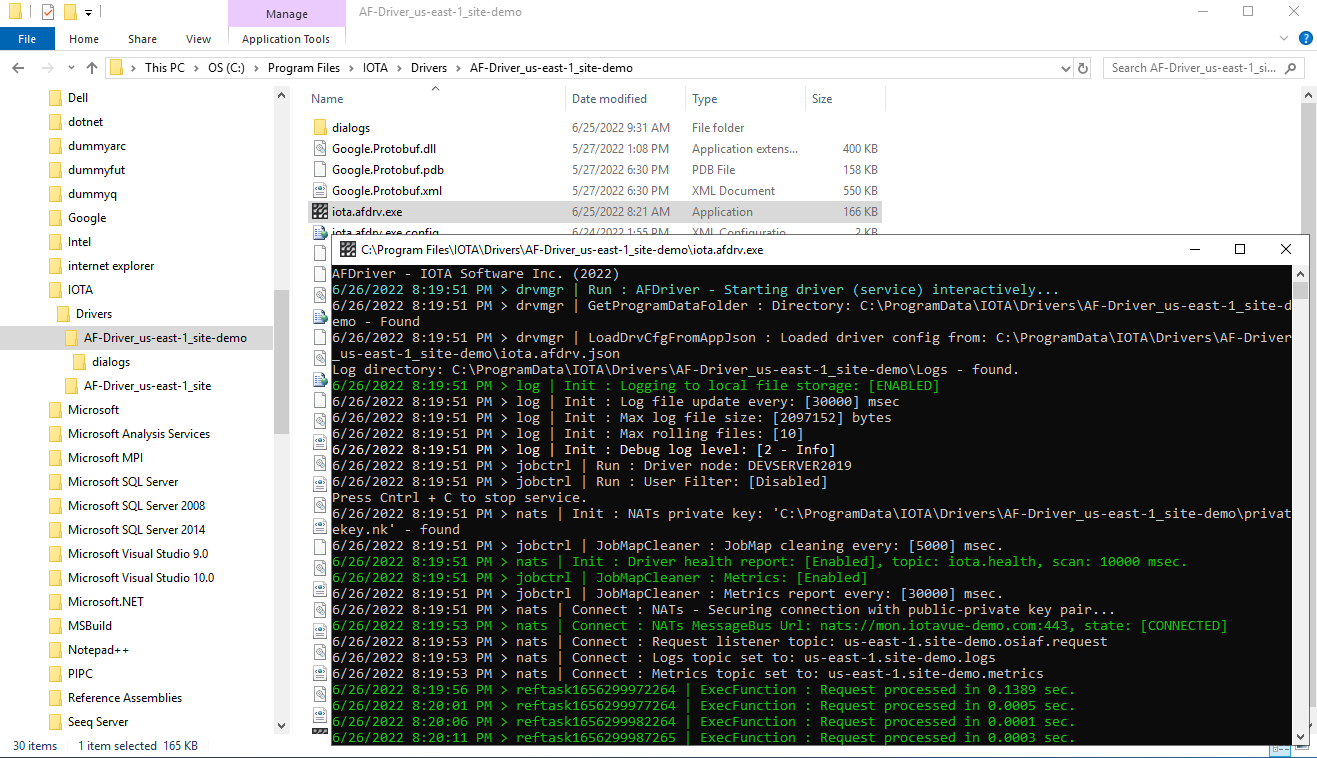Open the Customize Quick Access Toolbar arrow
This screenshot has width=1317, height=758.
click(x=88, y=13)
